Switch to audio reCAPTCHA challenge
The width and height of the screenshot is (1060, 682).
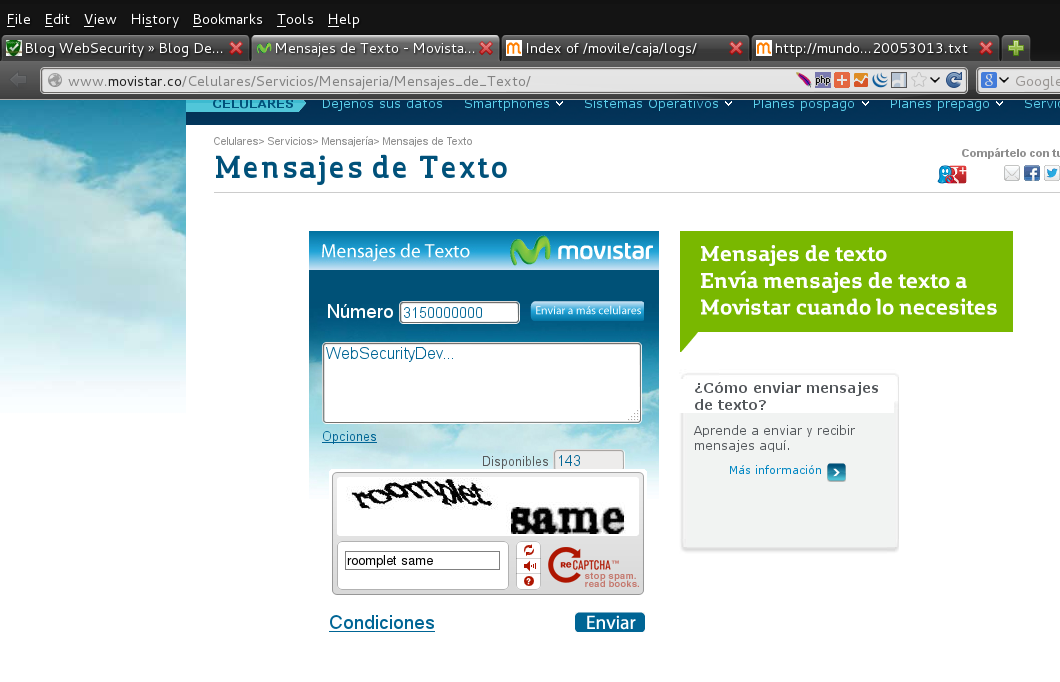click(529, 566)
